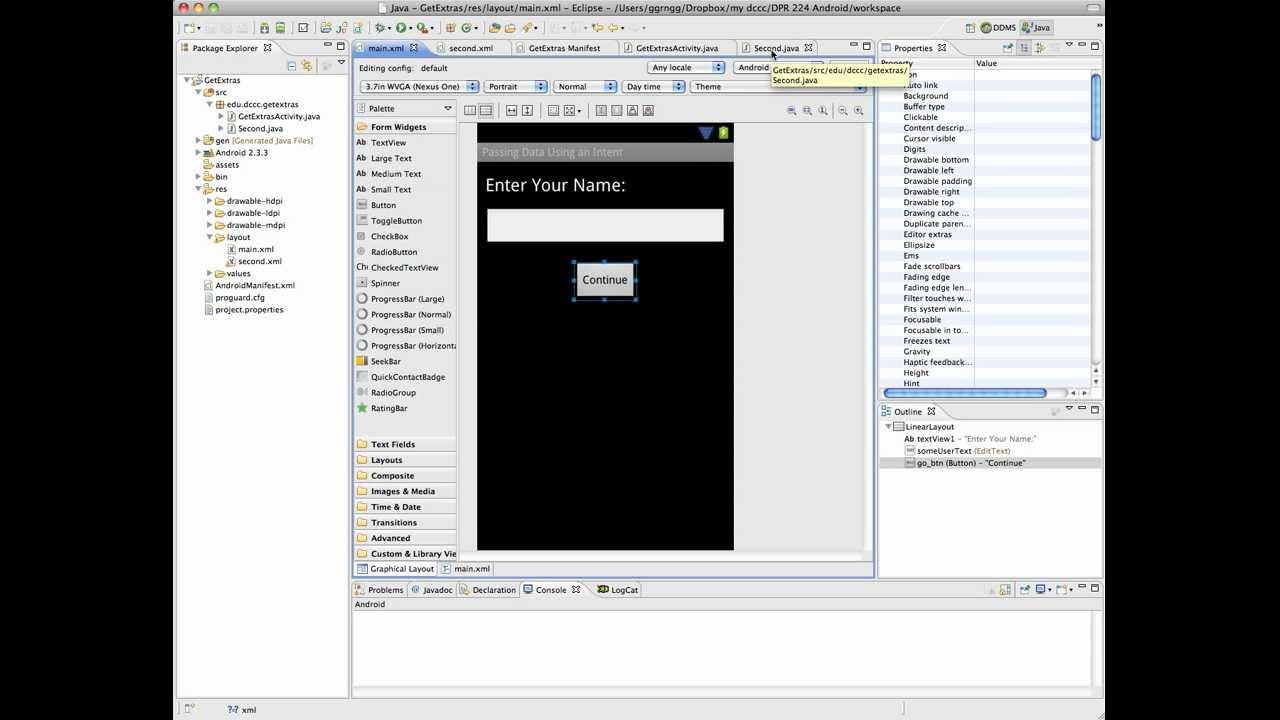Image resolution: width=1280 pixels, height=720 pixels.
Task: Click Open Console icon in Console toolbar
Action: click(1062, 590)
